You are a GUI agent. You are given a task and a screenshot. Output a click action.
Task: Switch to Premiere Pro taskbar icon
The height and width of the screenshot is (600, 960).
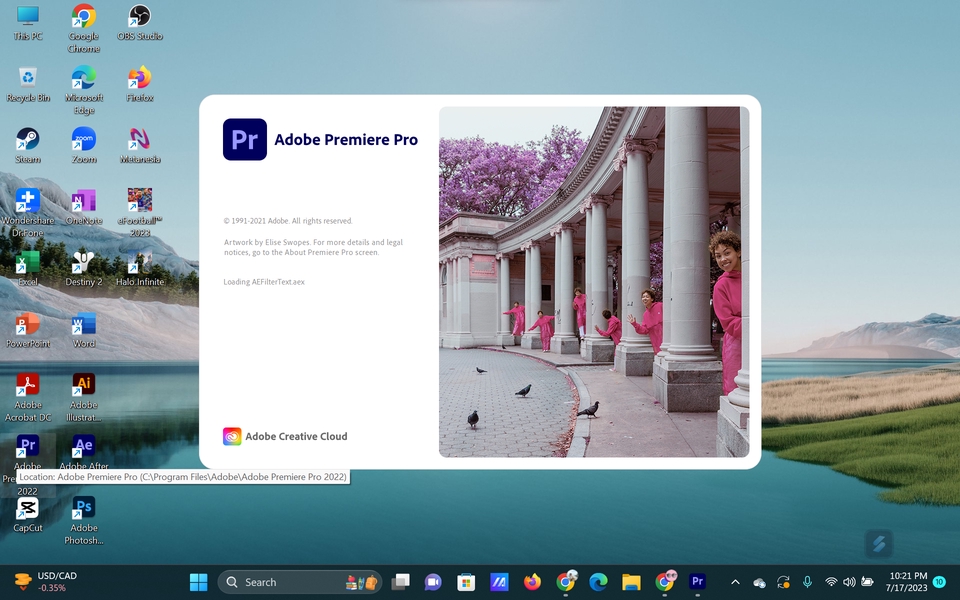click(x=697, y=582)
